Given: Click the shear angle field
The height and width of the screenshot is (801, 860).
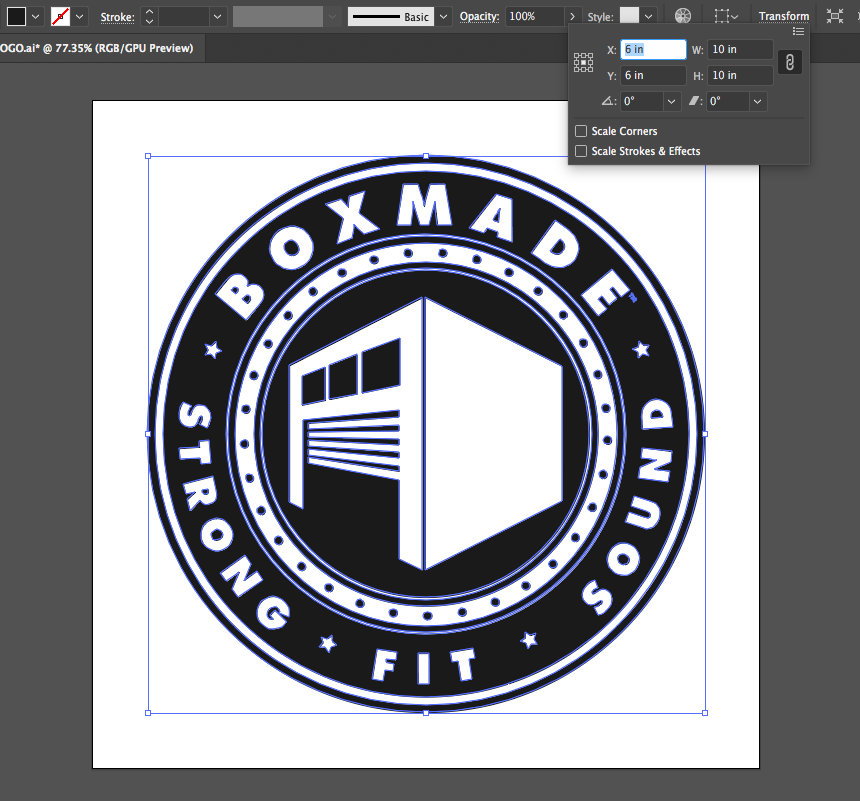Looking at the screenshot, I should pos(728,101).
